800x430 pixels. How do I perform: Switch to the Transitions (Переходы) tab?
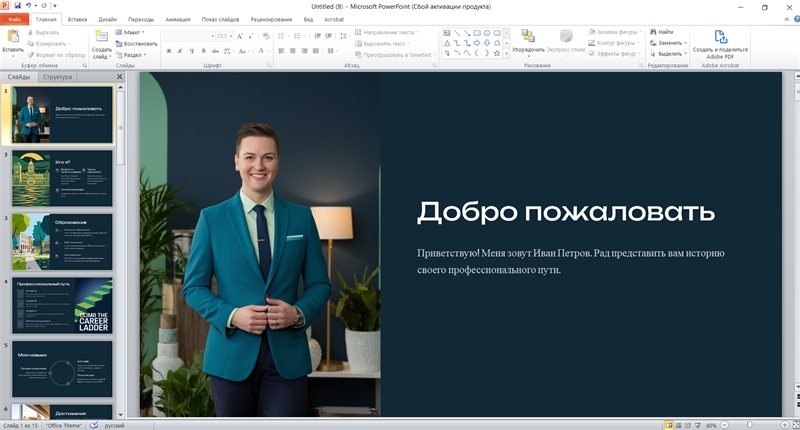click(x=141, y=19)
